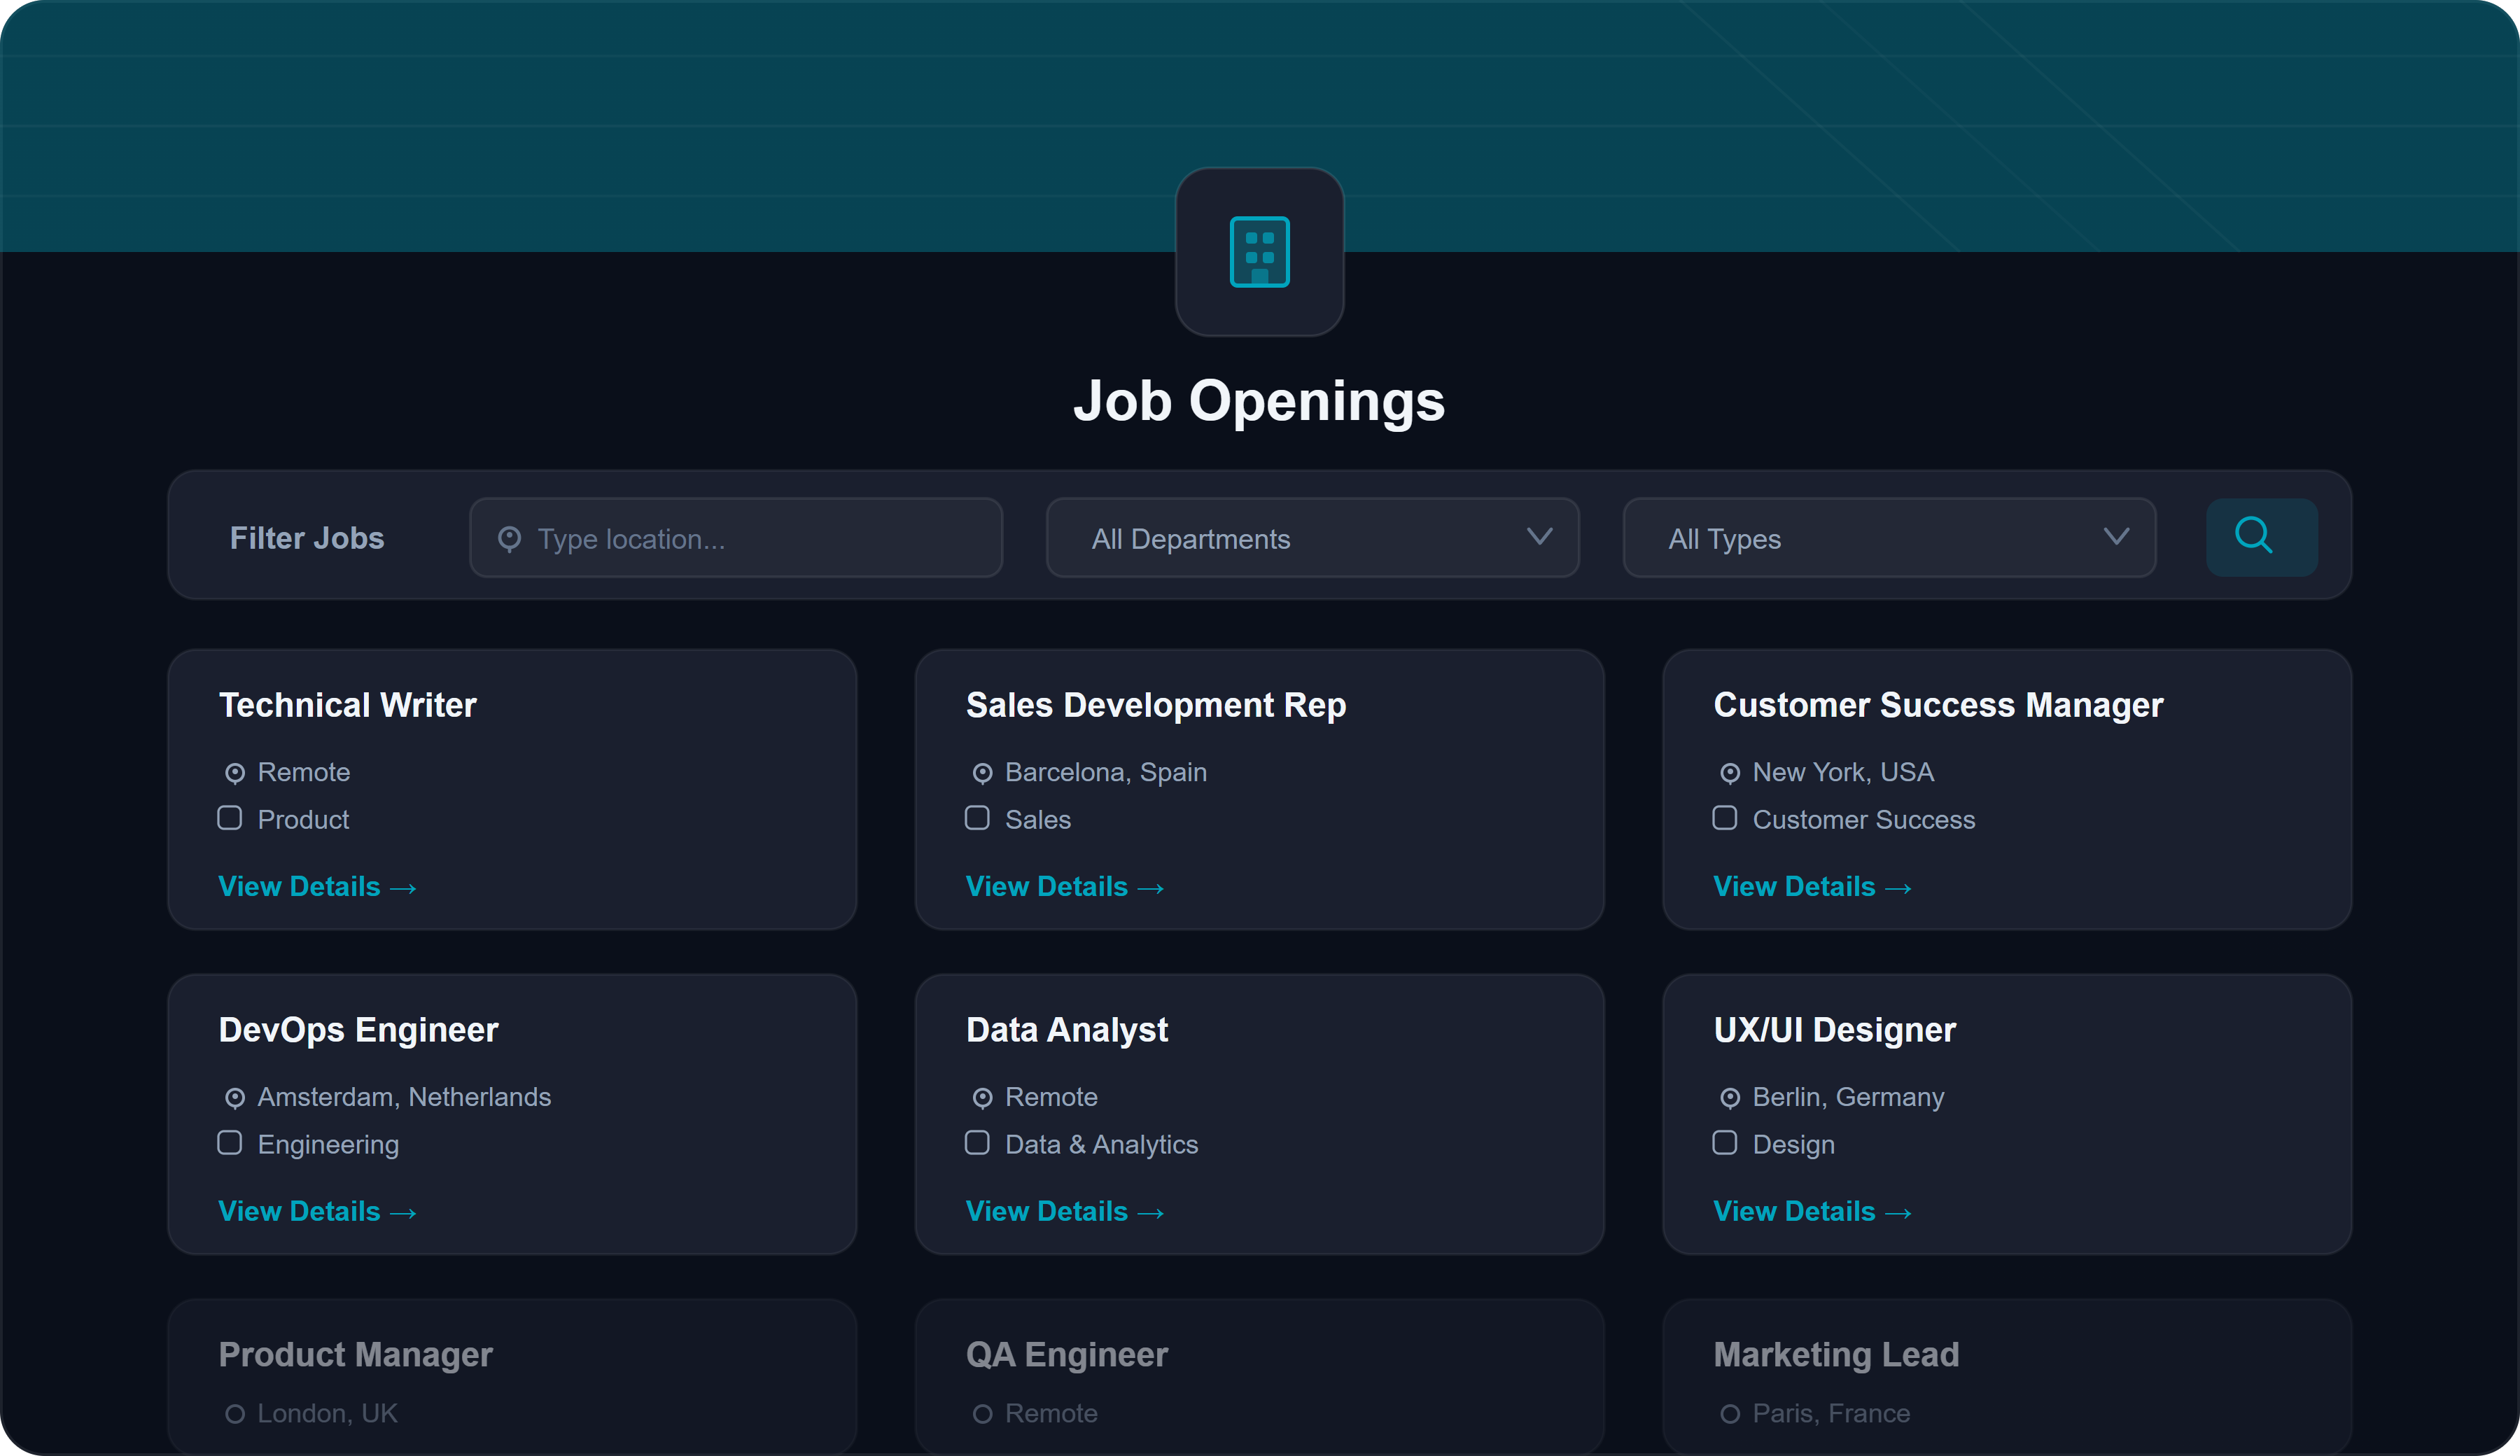This screenshot has height=1456, width=2520.
Task: Click the London, UK location text
Action: click(327, 1414)
